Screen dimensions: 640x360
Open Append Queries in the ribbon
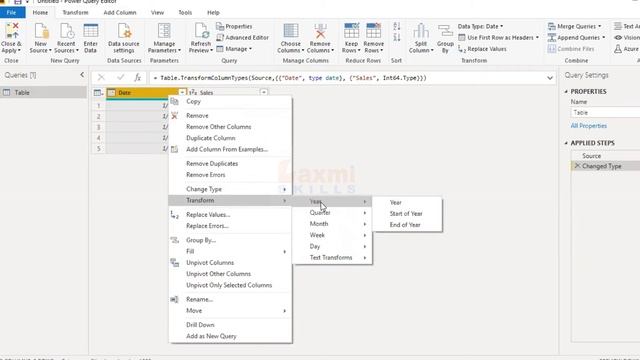coord(576,38)
